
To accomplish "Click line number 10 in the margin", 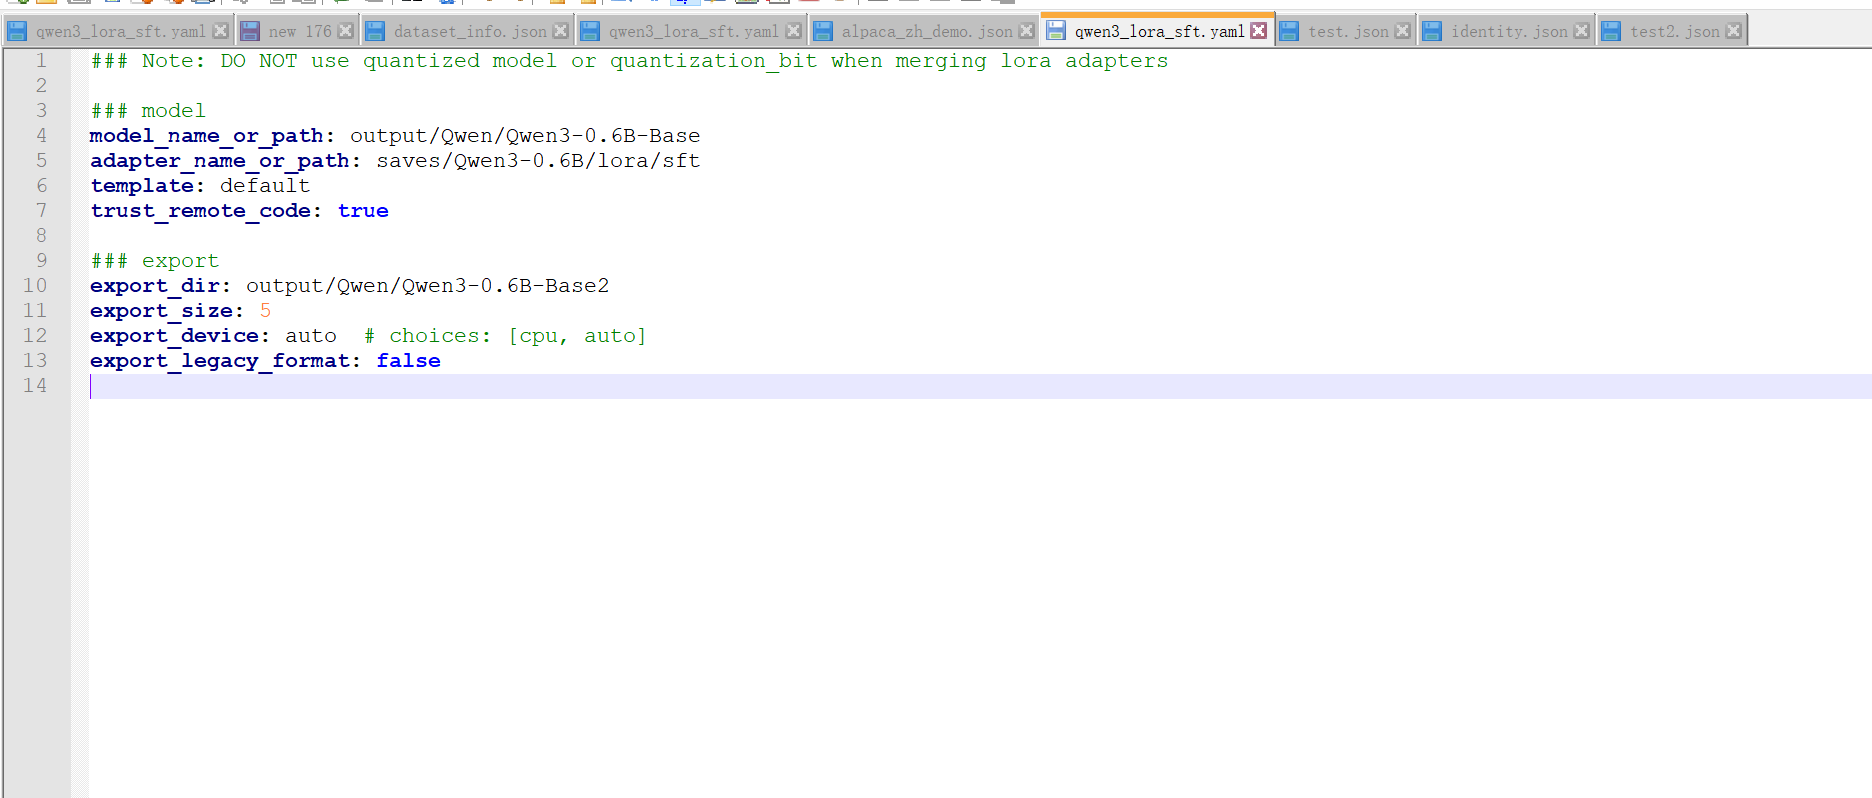I will 35,286.
